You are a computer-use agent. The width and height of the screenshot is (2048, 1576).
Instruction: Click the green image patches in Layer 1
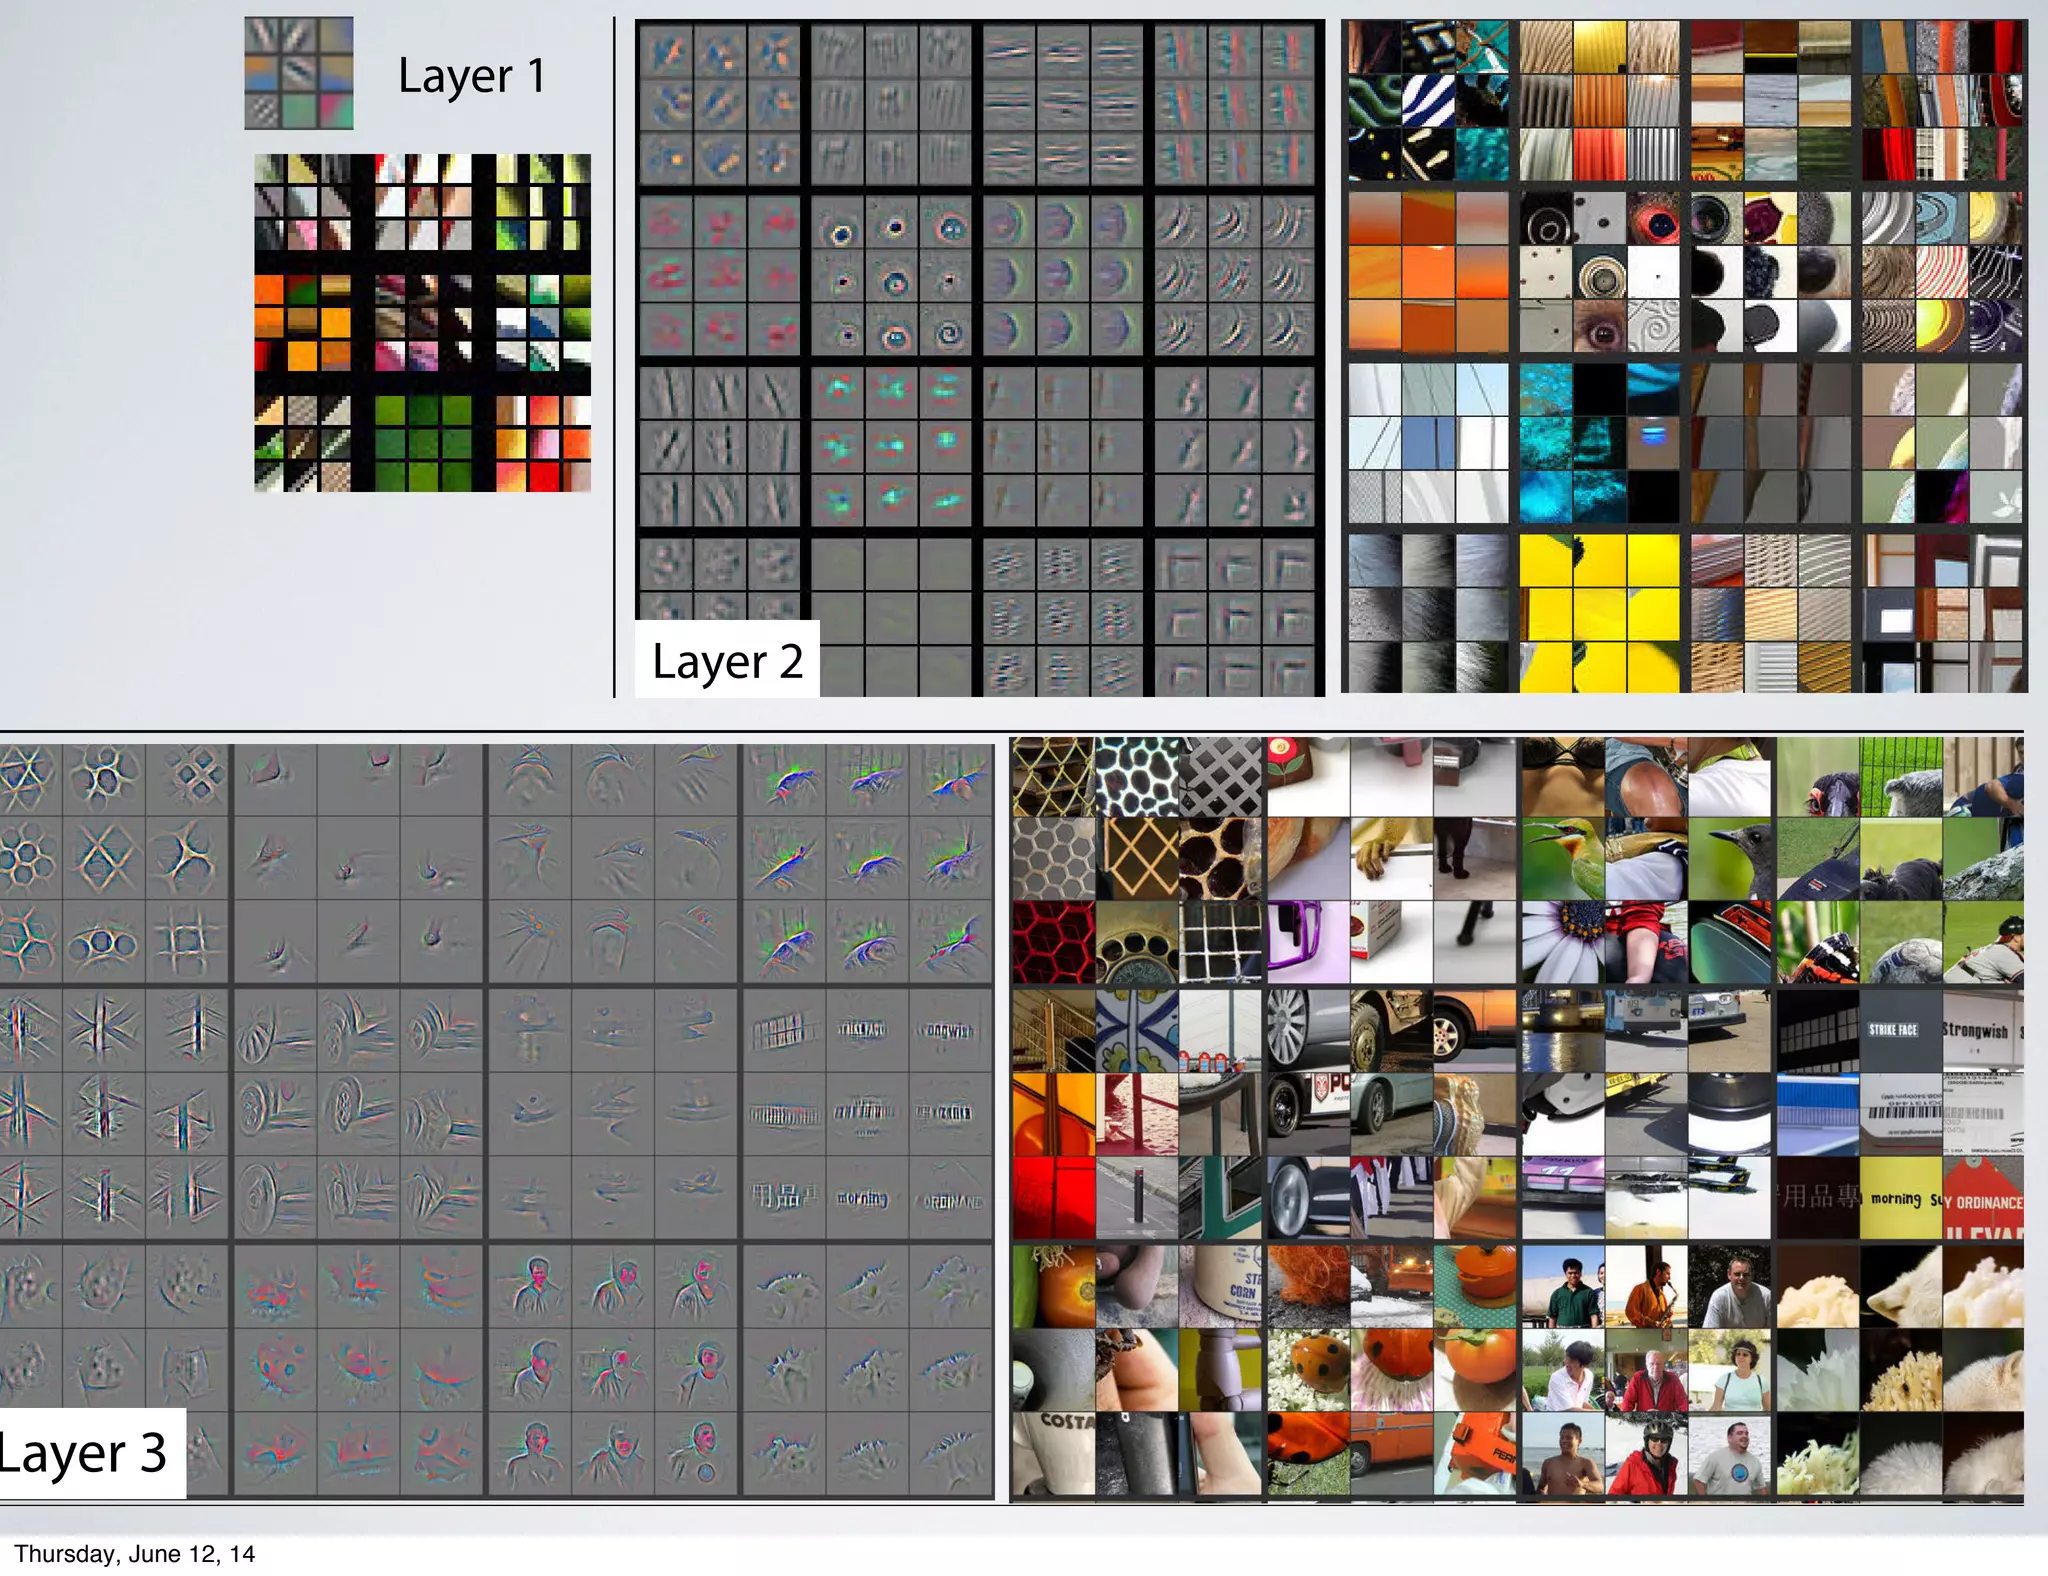[422, 442]
